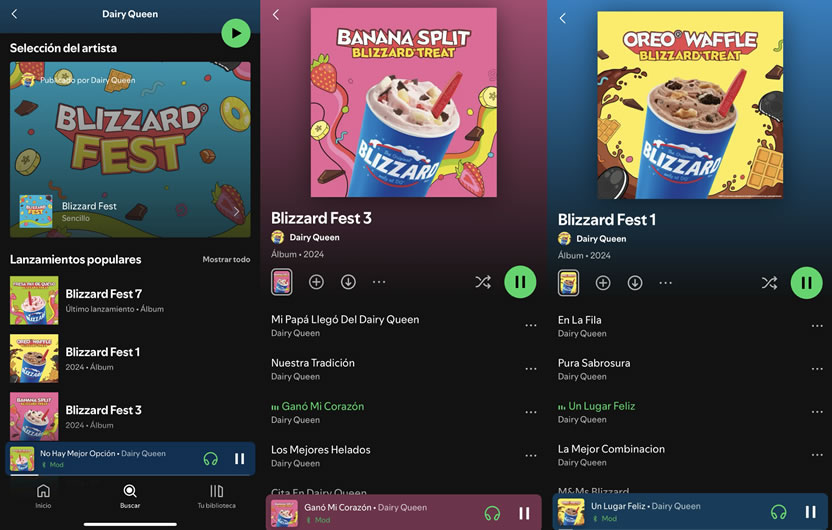Open options for En La Fila
Image resolution: width=832 pixels, height=530 pixels.
(817, 326)
